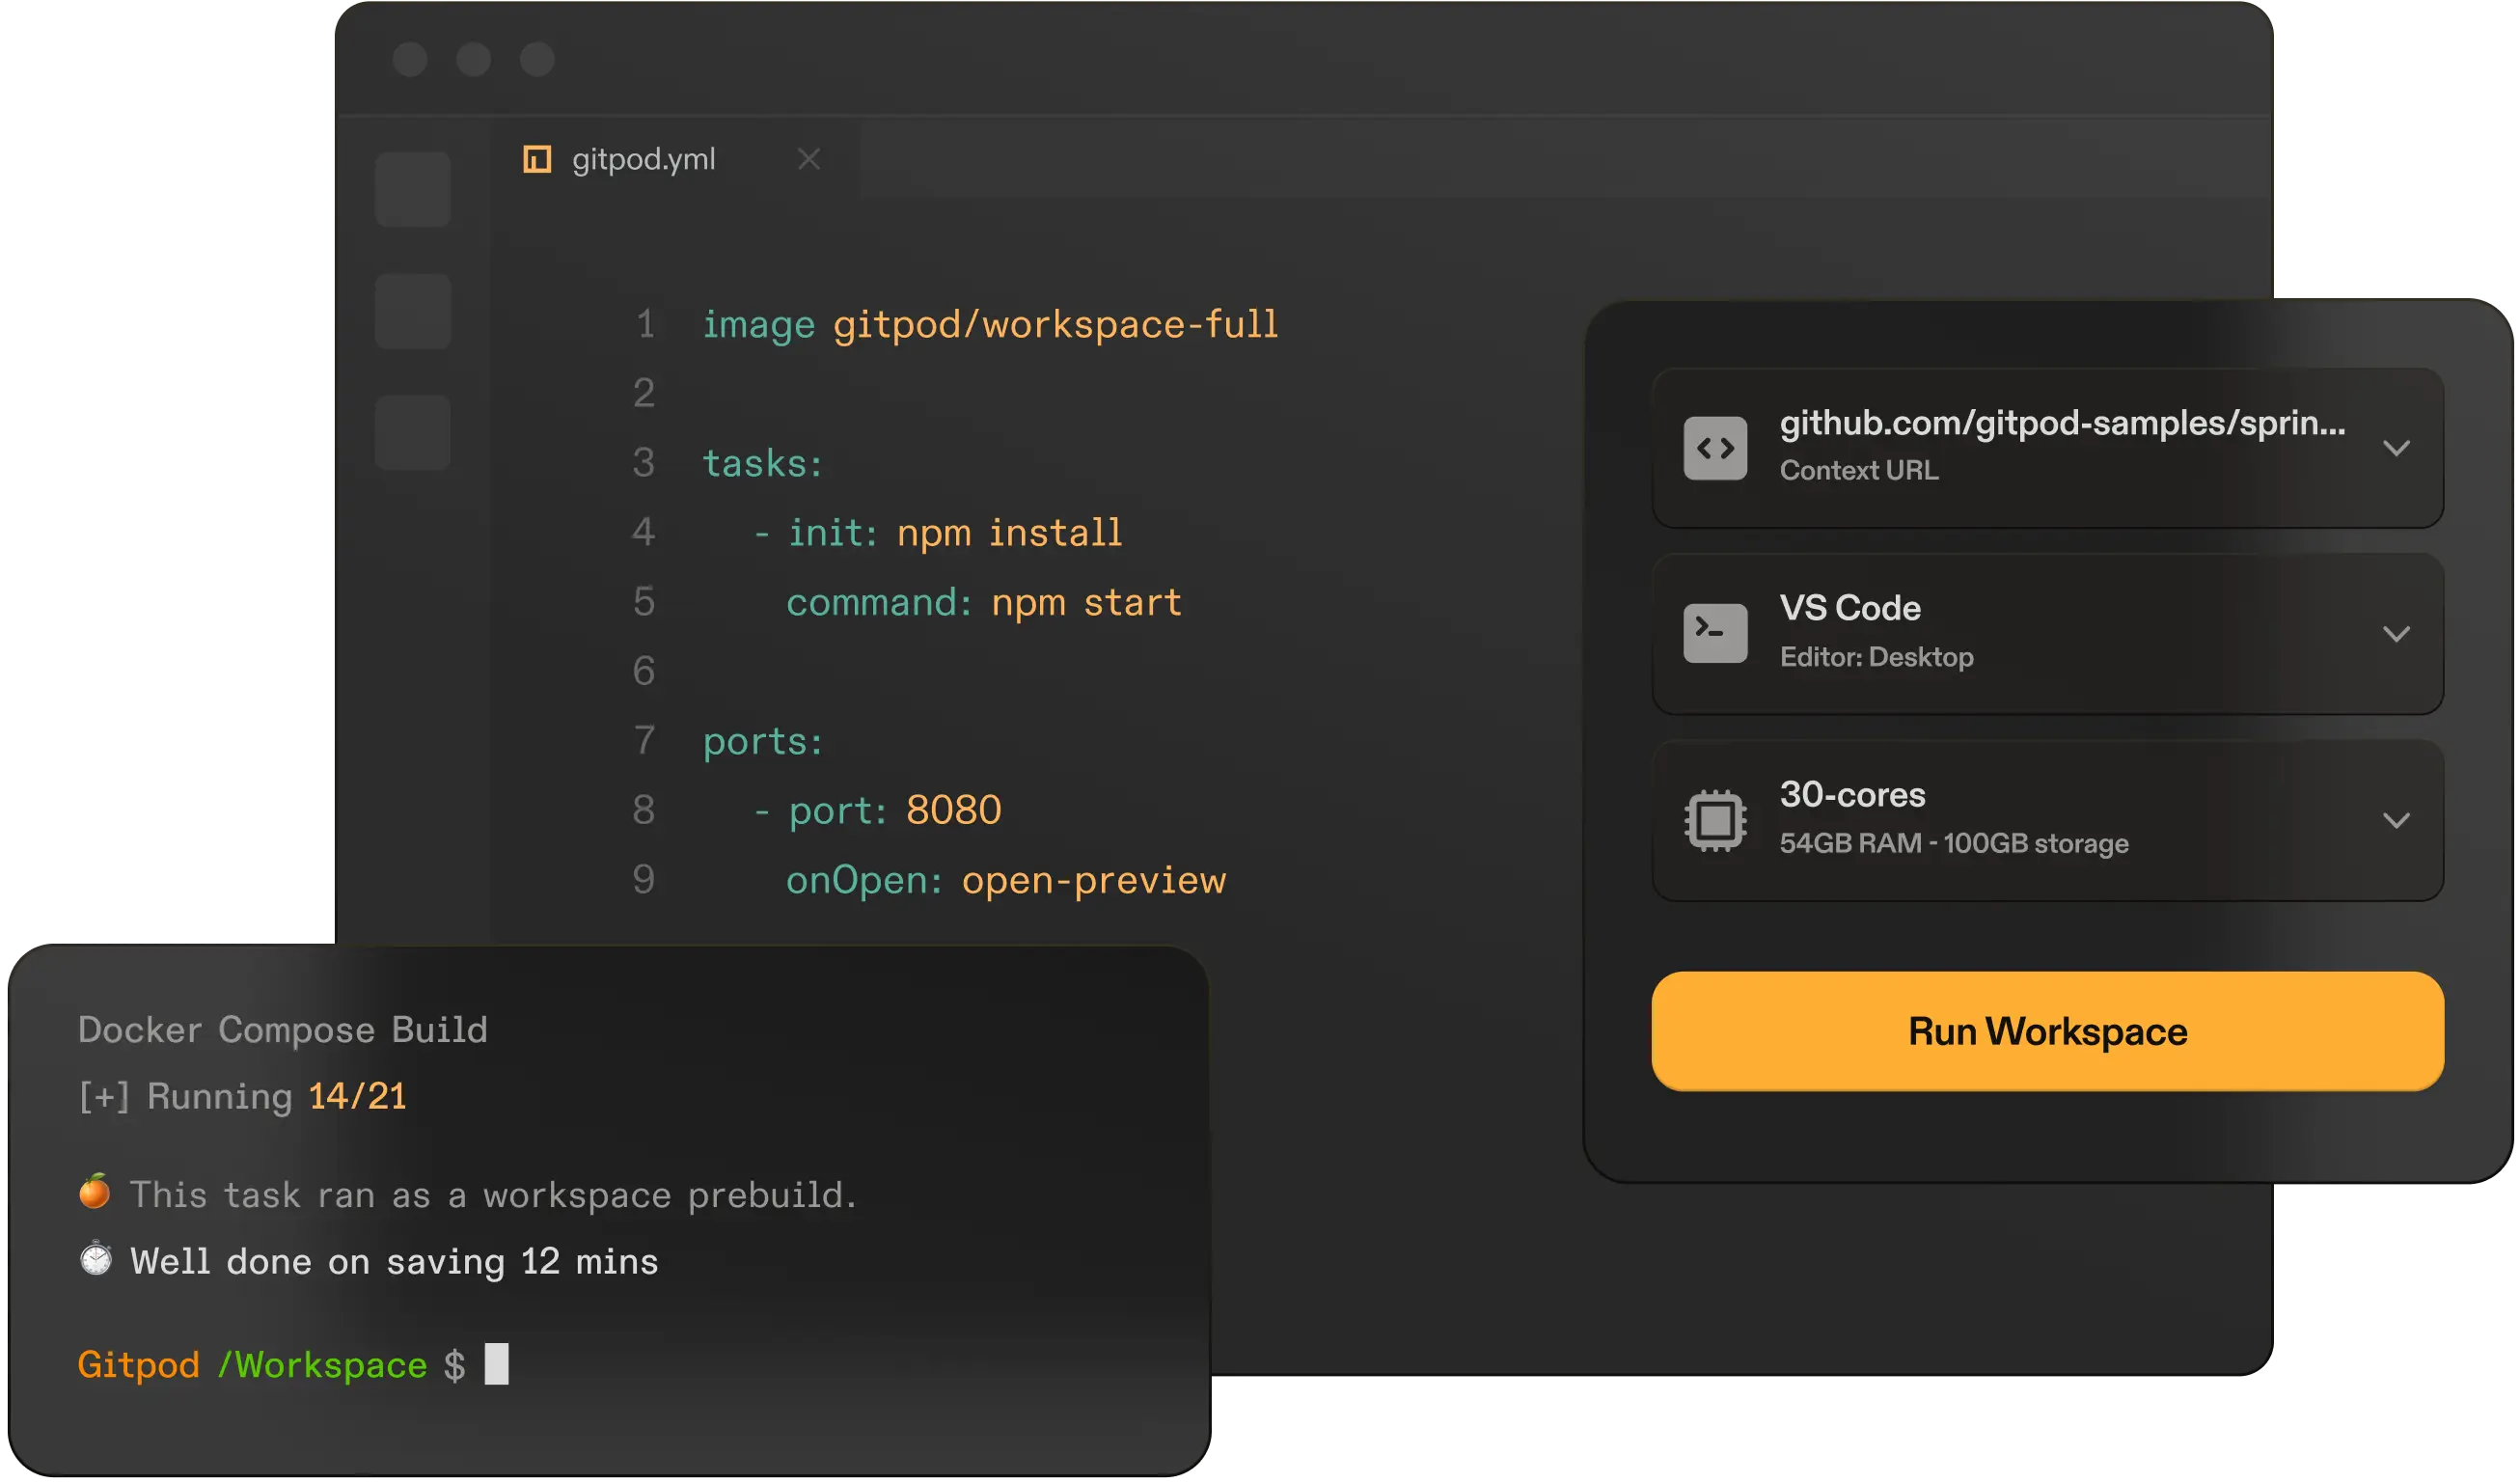Click 'npm install' on line 4

tap(1010, 533)
